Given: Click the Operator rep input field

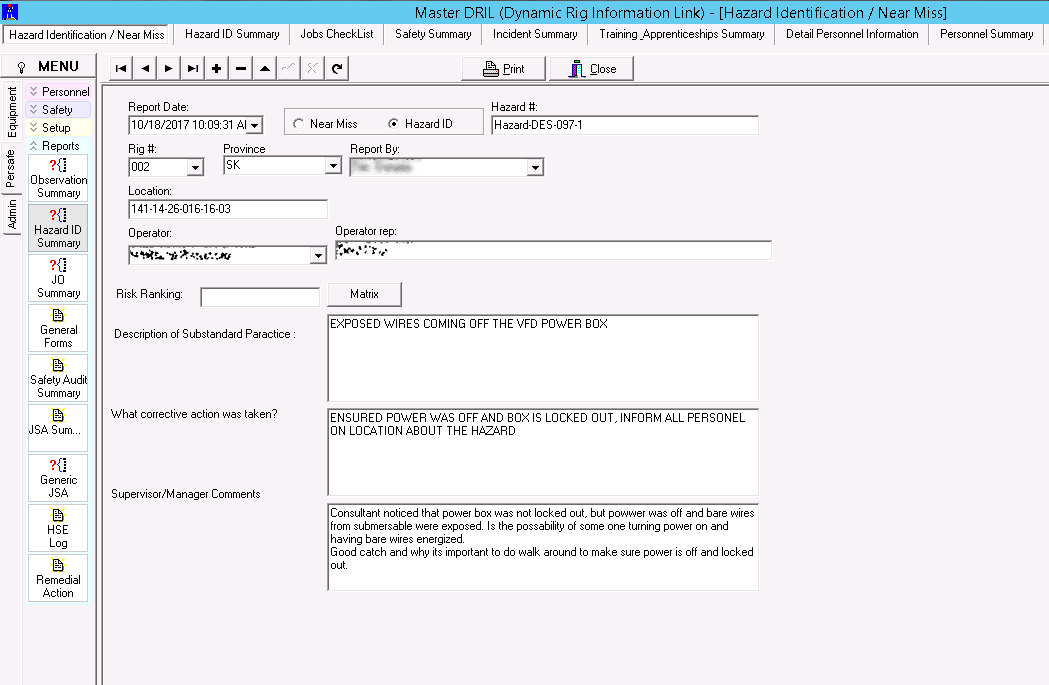Looking at the screenshot, I should (553, 250).
